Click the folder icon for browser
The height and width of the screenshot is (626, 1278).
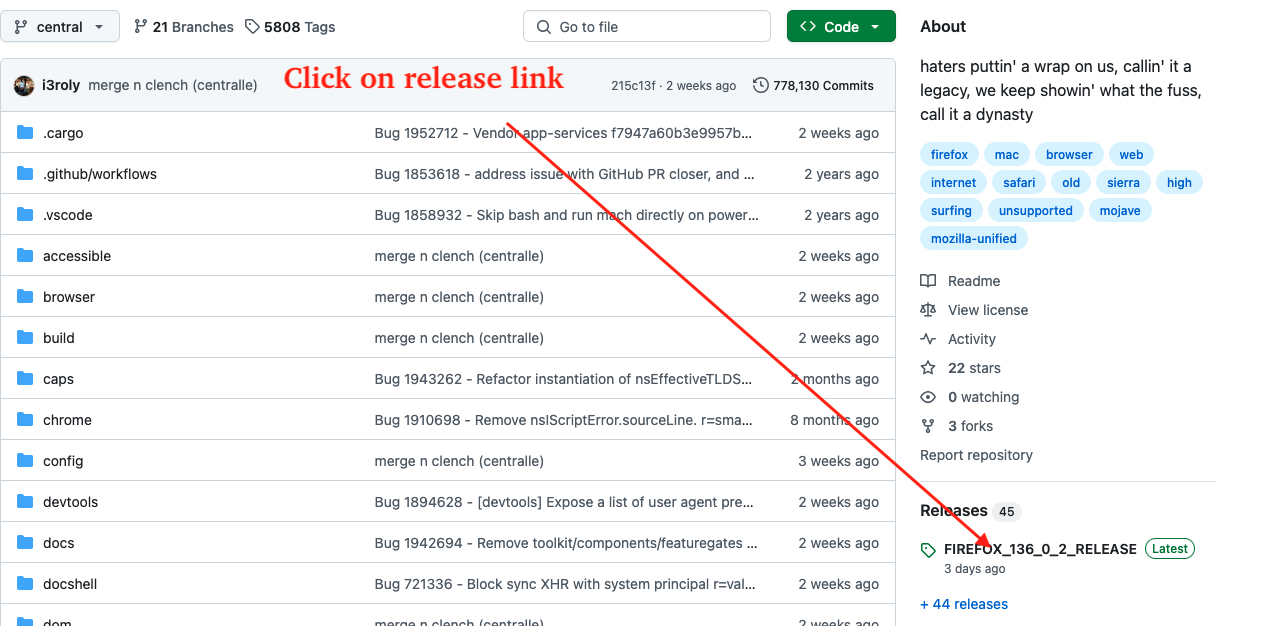click(x=25, y=297)
